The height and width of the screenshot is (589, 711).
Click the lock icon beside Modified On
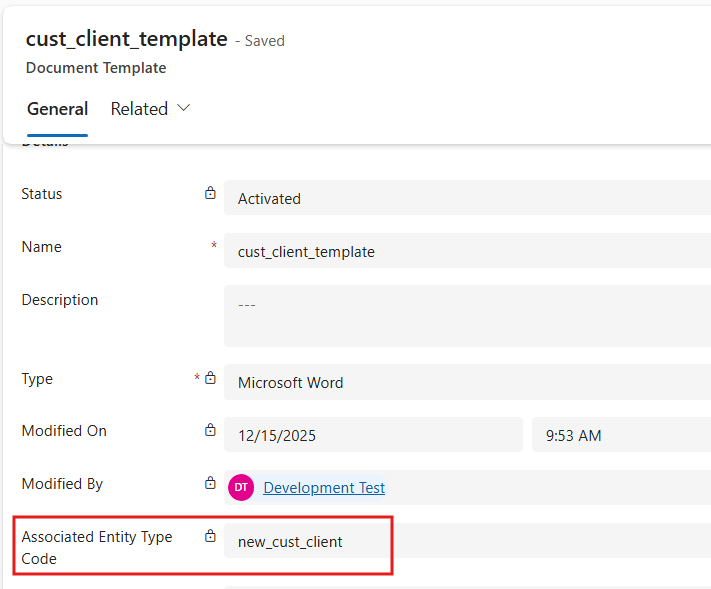pyautogui.click(x=210, y=431)
